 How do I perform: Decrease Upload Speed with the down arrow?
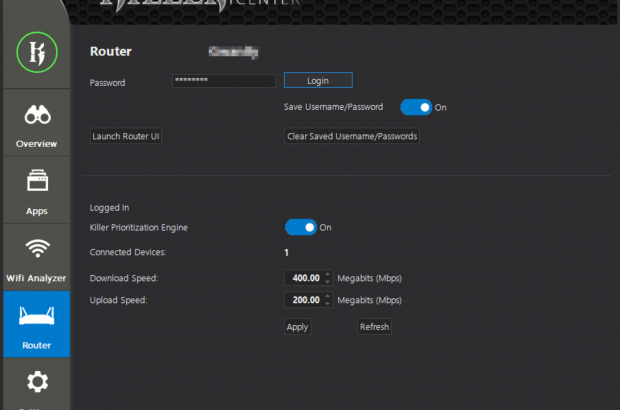(327, 303)
